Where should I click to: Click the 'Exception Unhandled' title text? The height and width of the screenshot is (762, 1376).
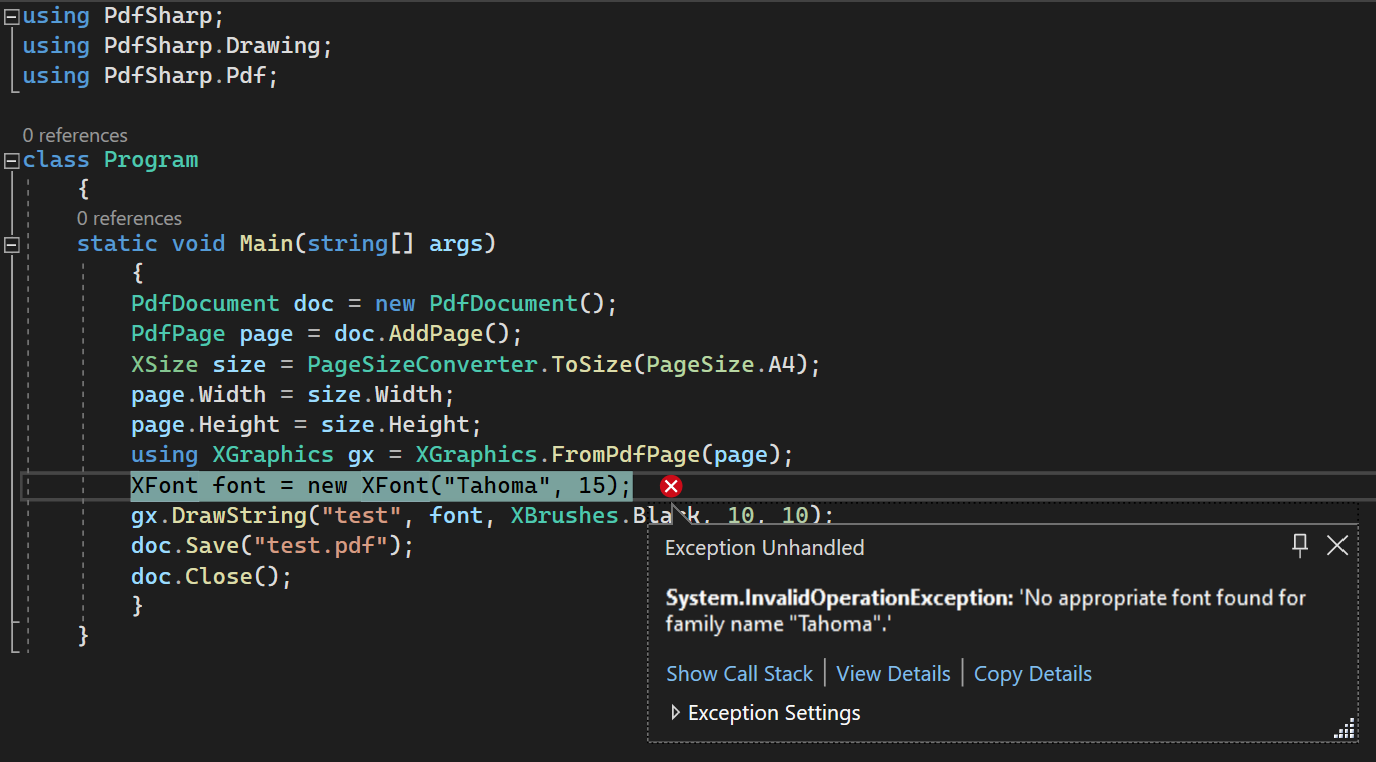pos(764,548)
